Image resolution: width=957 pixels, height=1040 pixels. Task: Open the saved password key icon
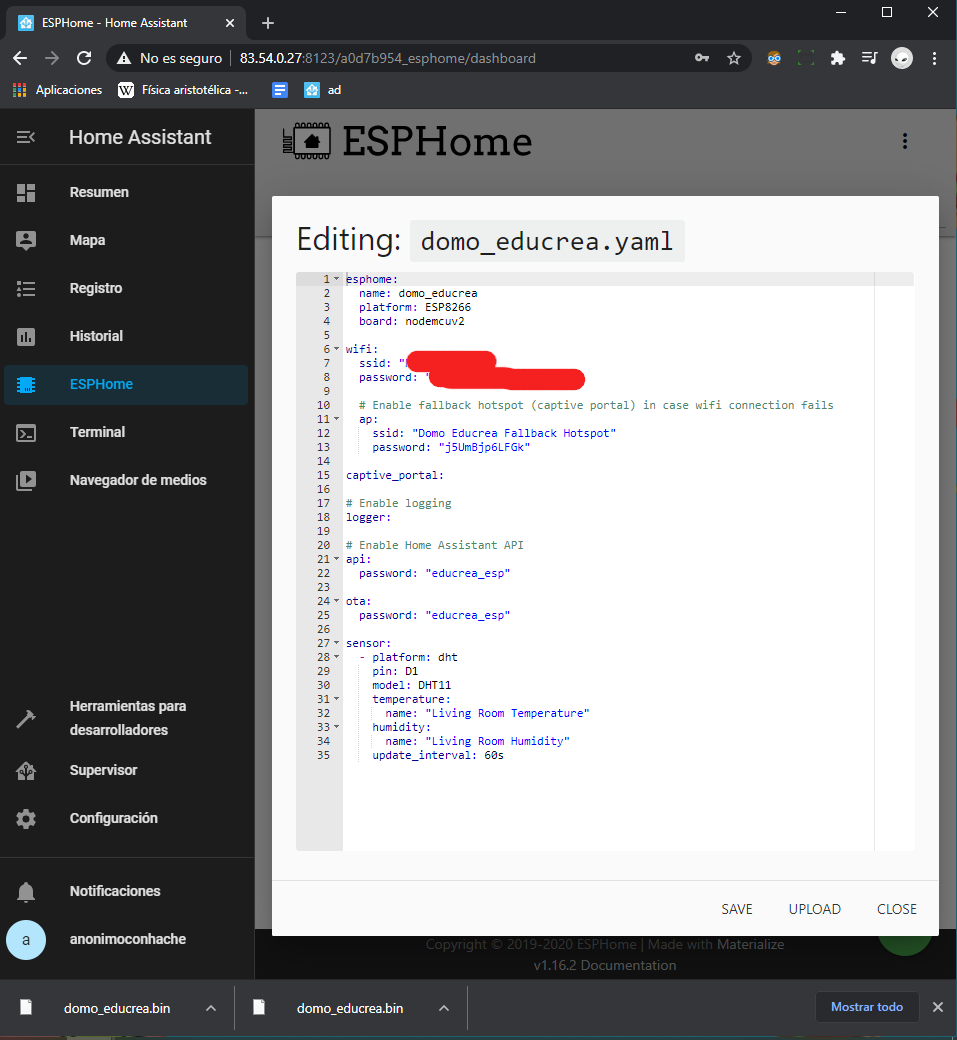pos(702,58)
